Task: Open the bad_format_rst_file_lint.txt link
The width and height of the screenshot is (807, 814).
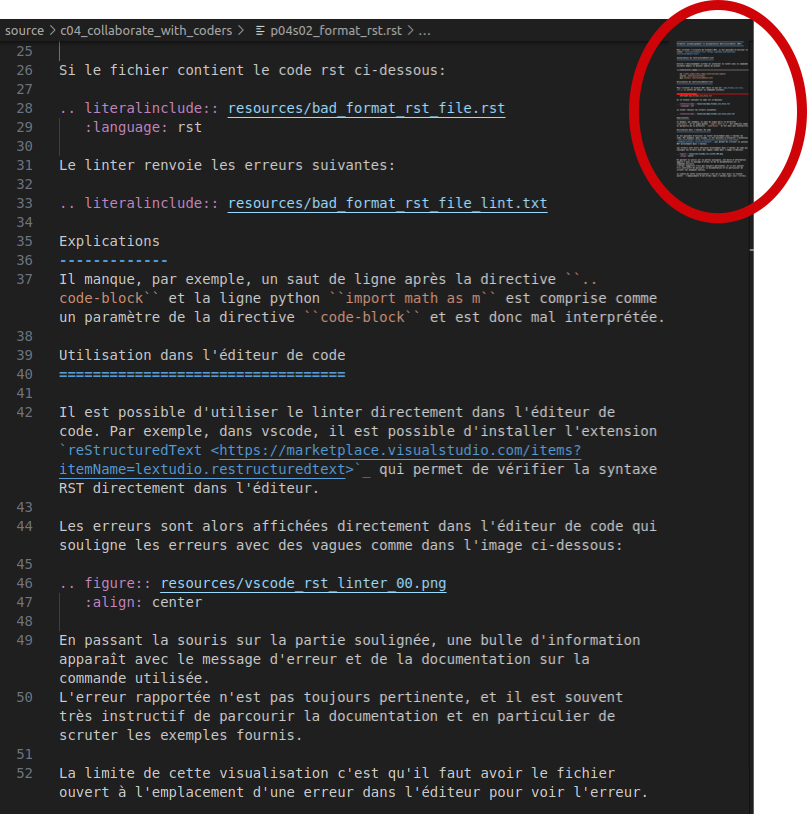Action: 387,204
